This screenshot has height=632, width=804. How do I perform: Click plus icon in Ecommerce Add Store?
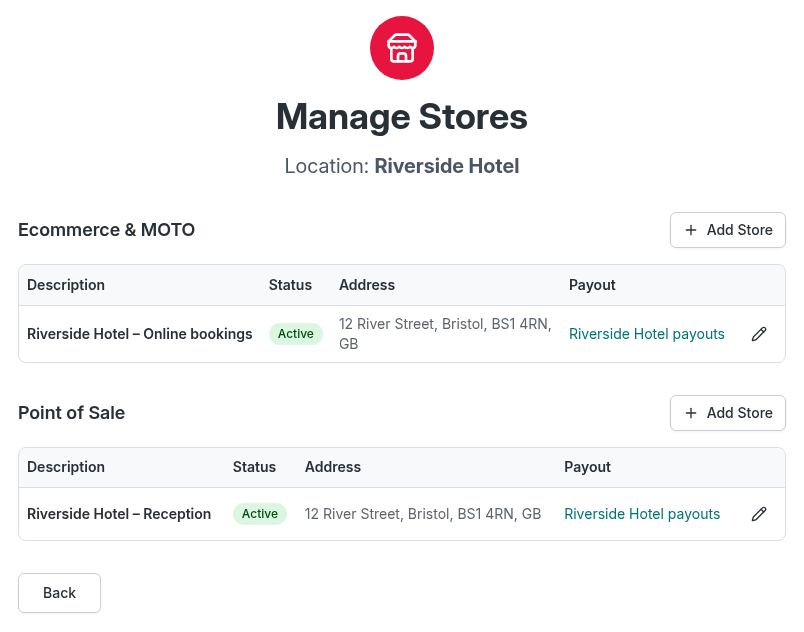691,230
